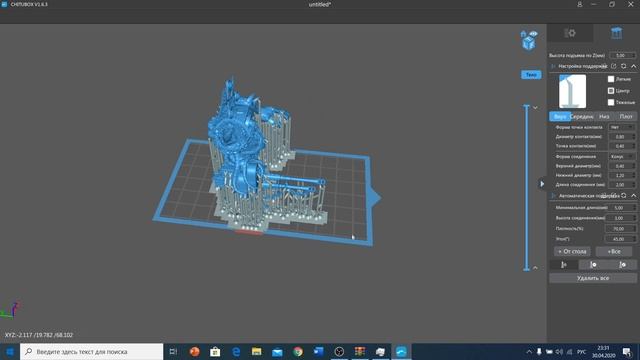The height and width of the screenshot is (360, 640).
Task: Open PowerPoint from the taskbar
Action: click(195, 351)
